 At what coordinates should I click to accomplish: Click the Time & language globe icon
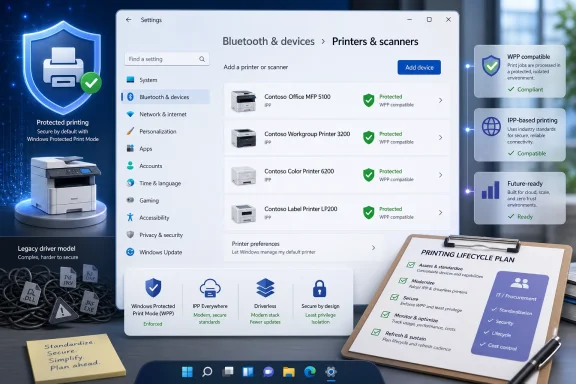point(130,183)
